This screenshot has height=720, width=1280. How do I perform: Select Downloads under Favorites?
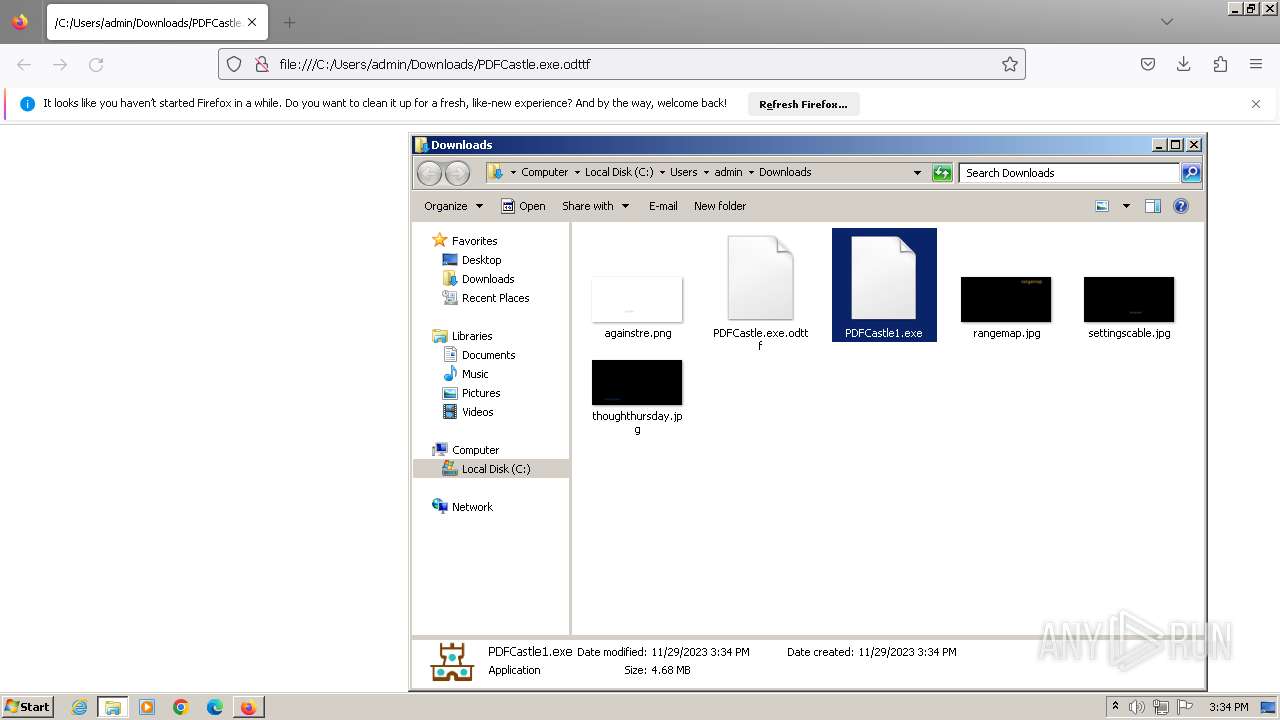click(x=488, y=279)
